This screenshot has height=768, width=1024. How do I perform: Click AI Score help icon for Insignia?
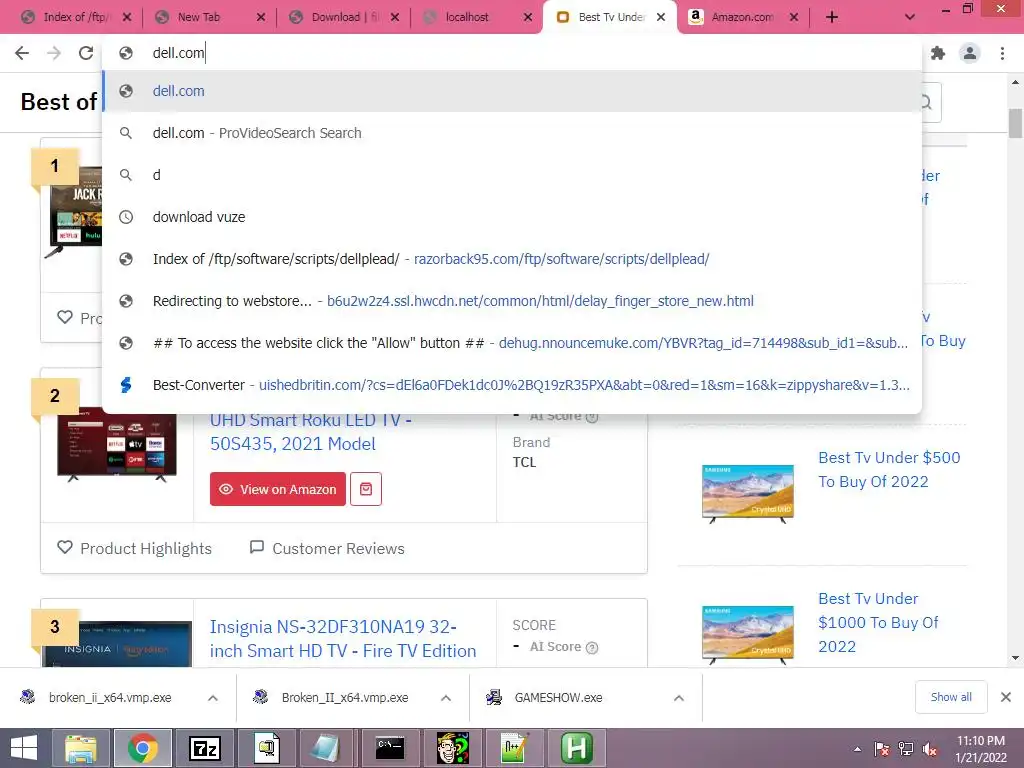(x=592, y=648)
